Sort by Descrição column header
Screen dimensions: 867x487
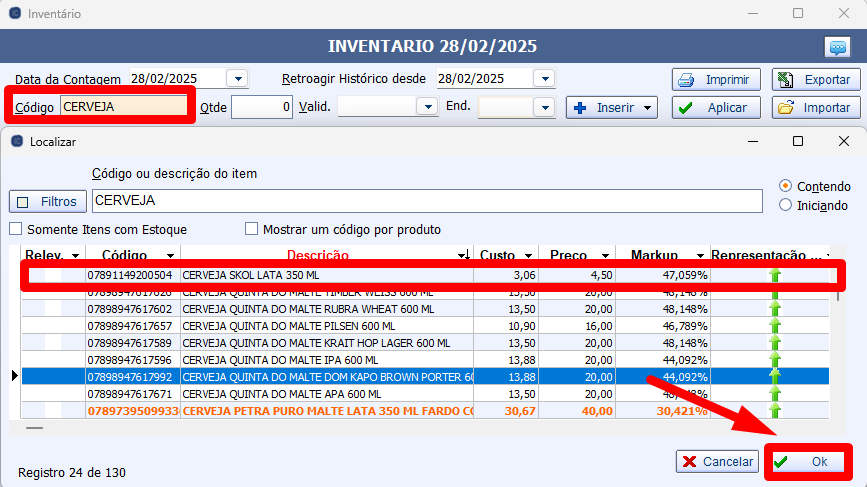318,255
